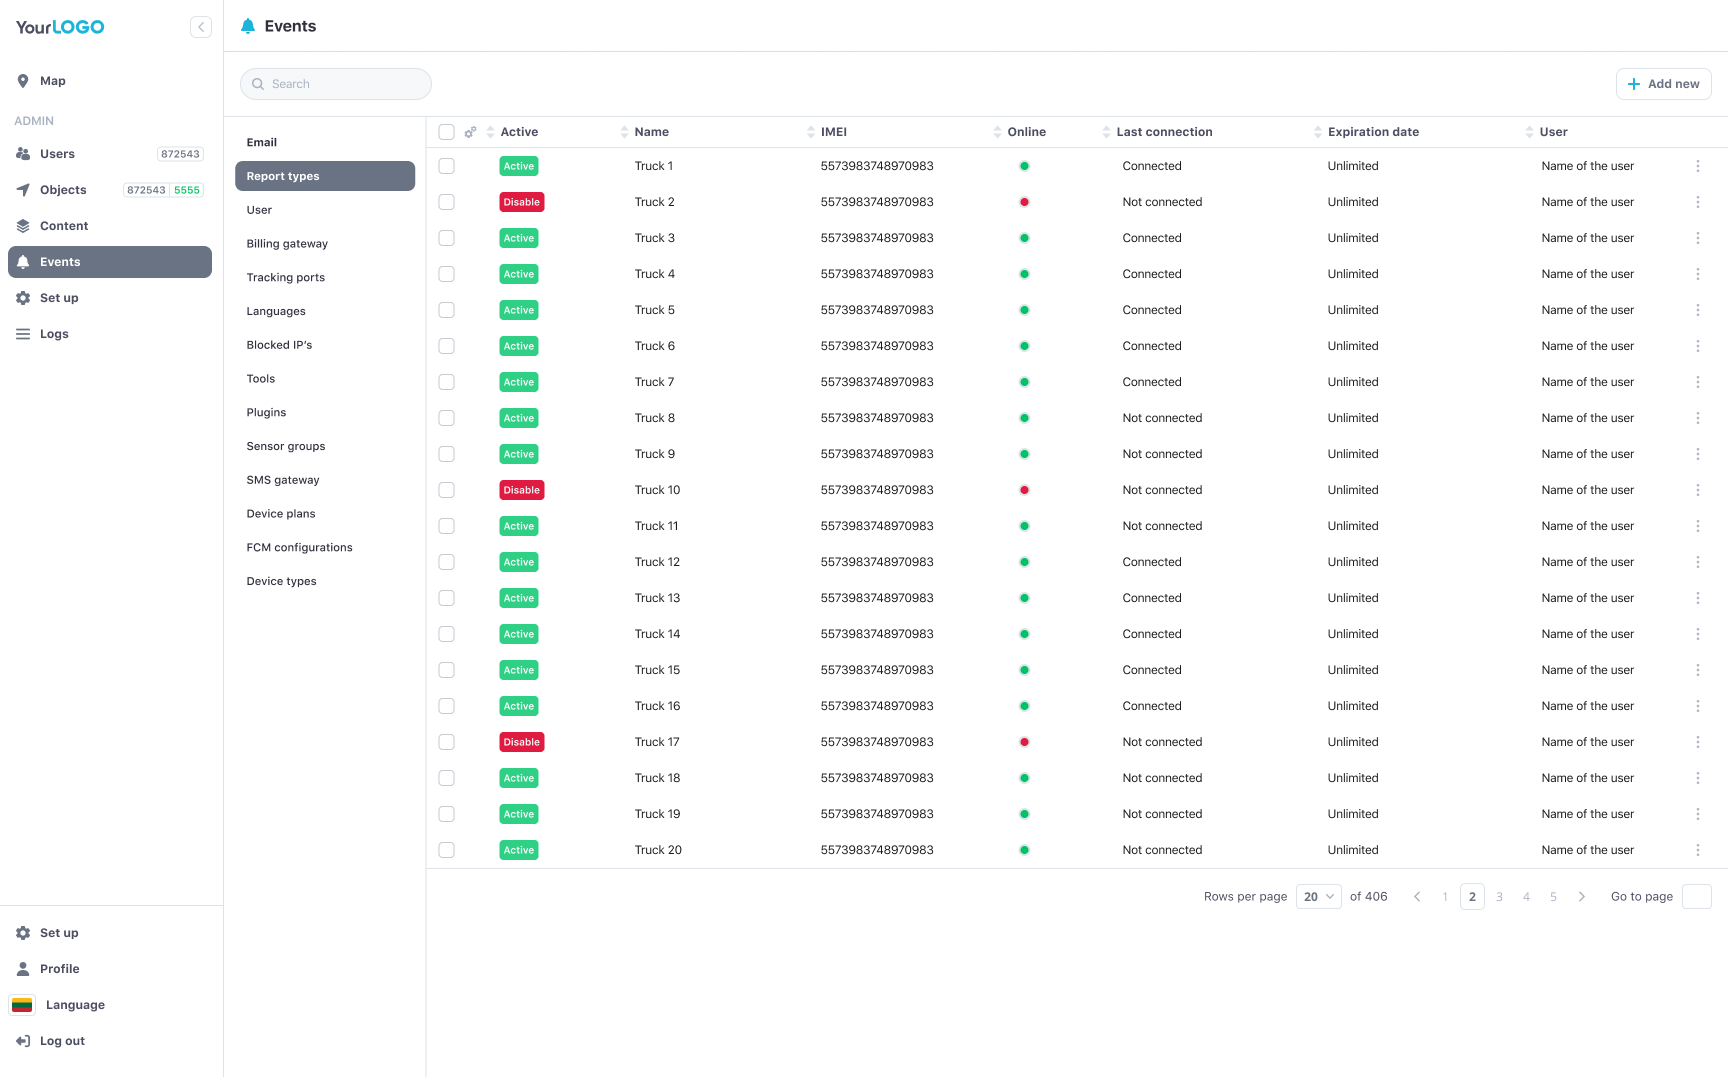
Task: Click the green online dot for Truck 1
Action: pos(1024,166)
